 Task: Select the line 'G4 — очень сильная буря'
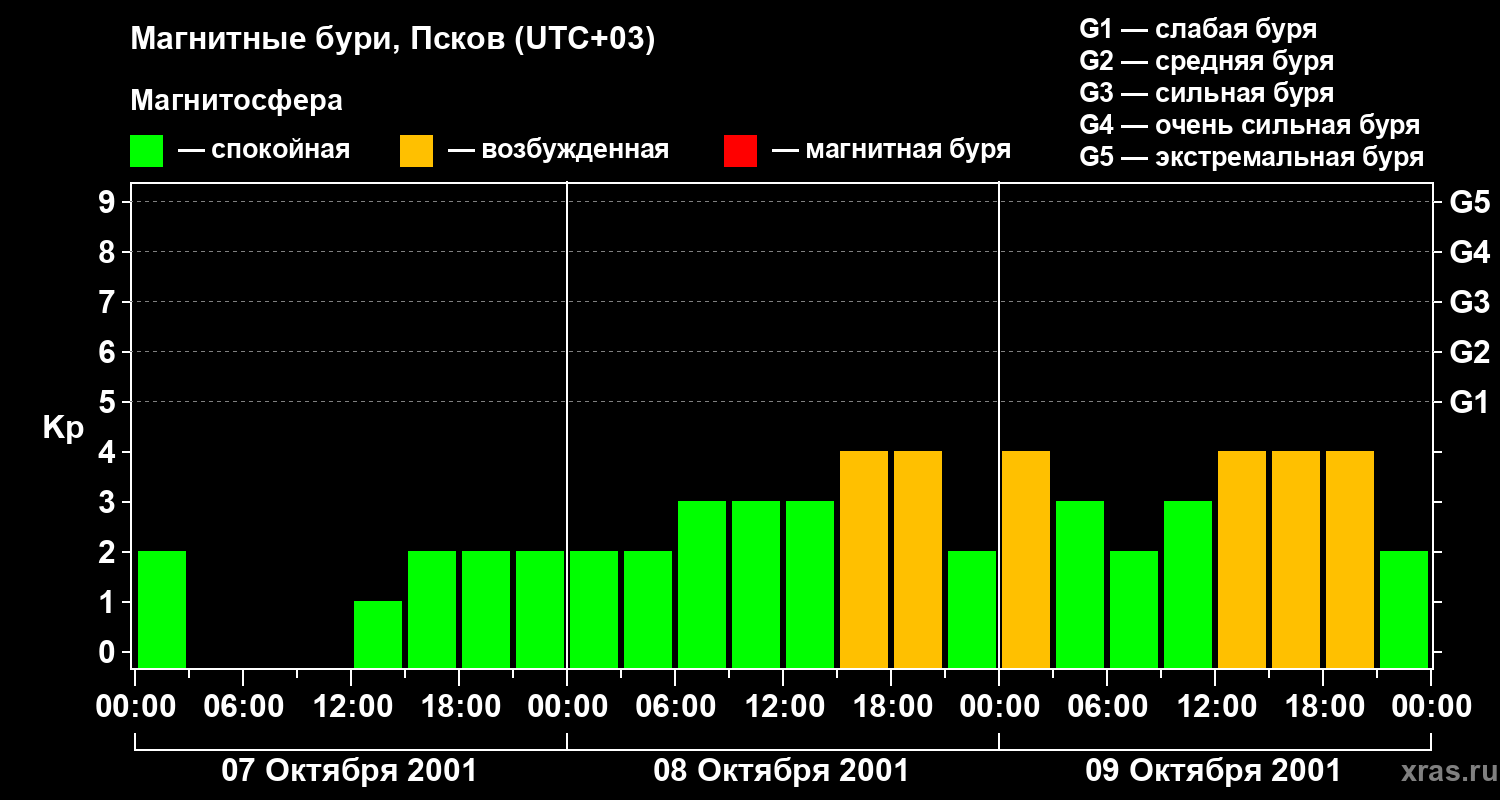click(1249, 125)
